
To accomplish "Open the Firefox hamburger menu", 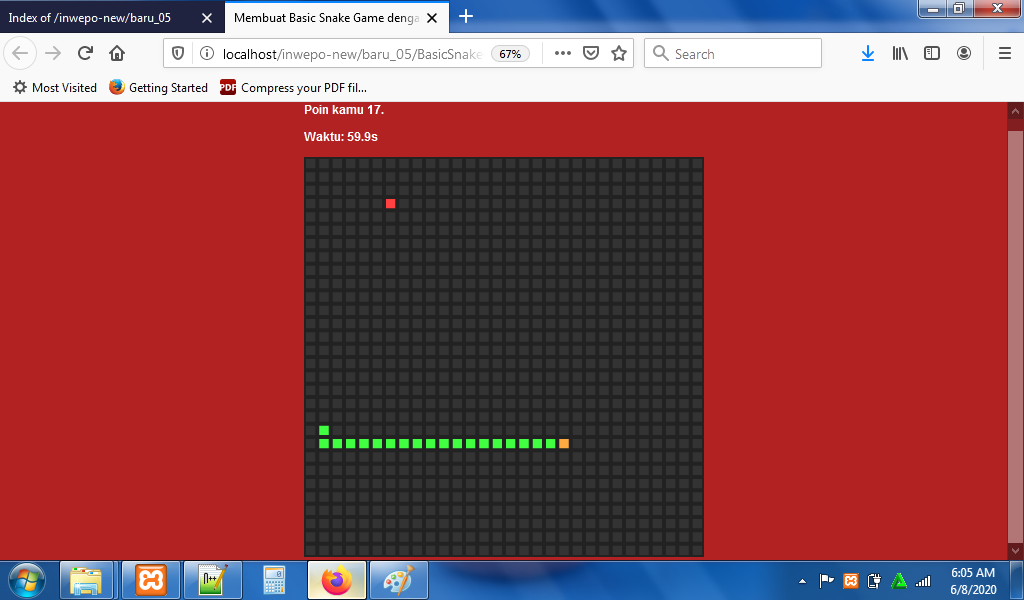I will 1005,54.
